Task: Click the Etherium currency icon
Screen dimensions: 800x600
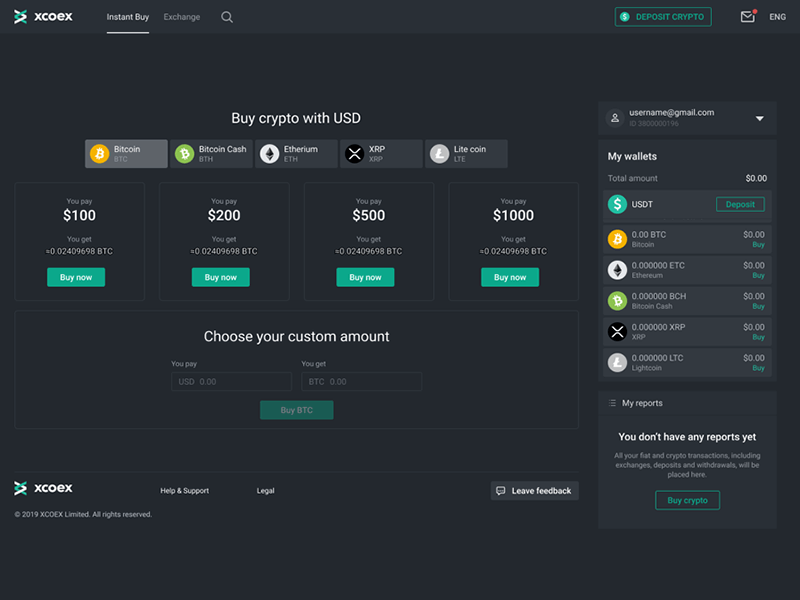Action: 268,153
